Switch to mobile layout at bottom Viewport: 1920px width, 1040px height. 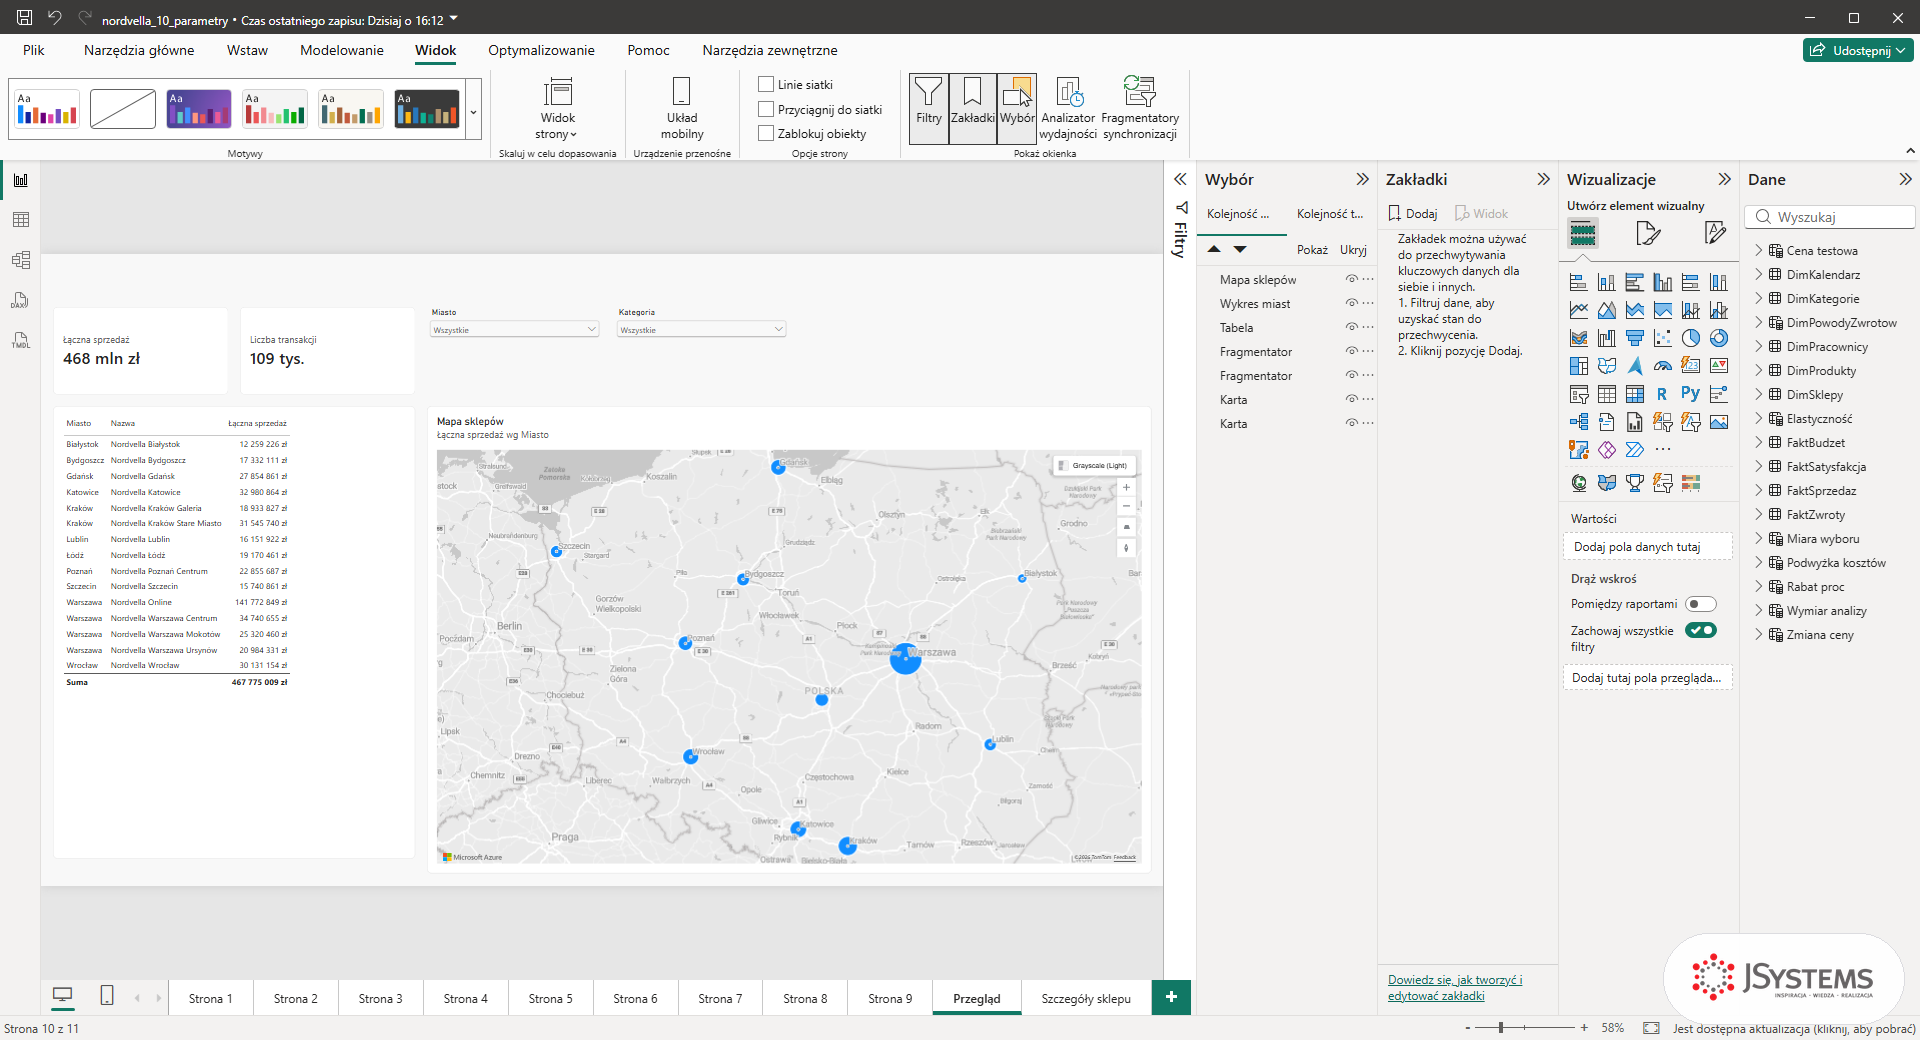point(107,995)
